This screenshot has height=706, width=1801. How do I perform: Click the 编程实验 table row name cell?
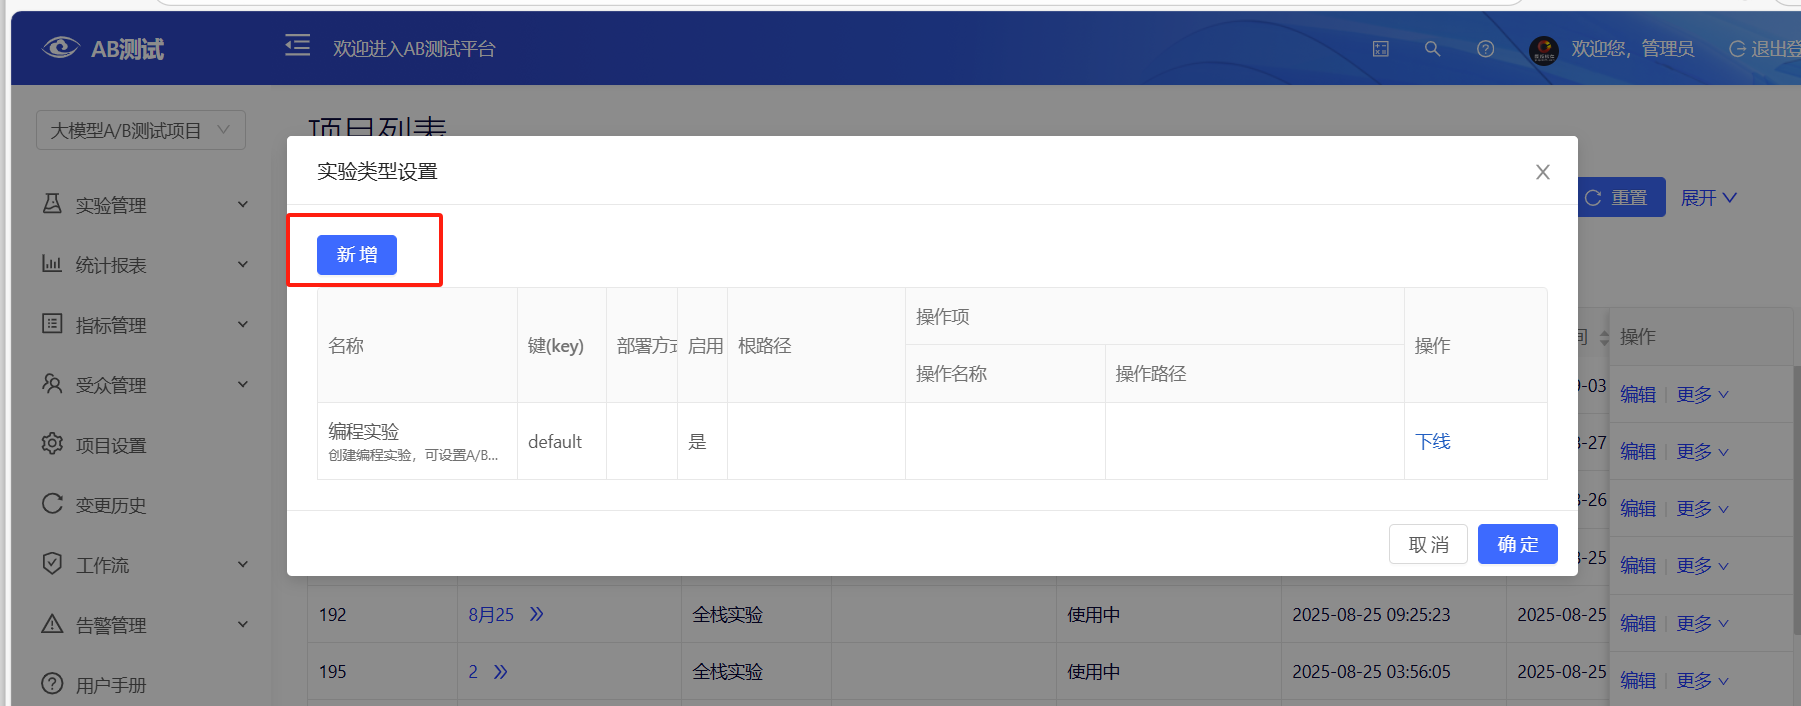click(364, 431)
